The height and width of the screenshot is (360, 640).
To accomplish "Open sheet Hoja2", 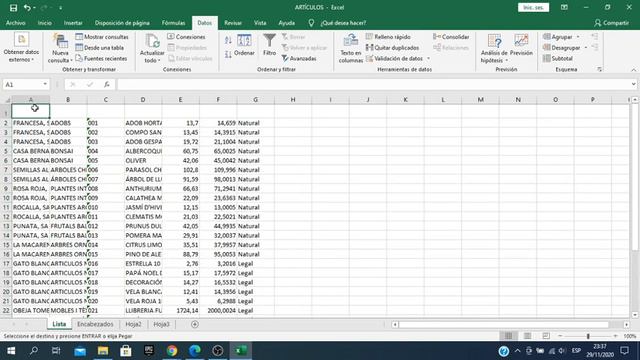I will 133,324.
